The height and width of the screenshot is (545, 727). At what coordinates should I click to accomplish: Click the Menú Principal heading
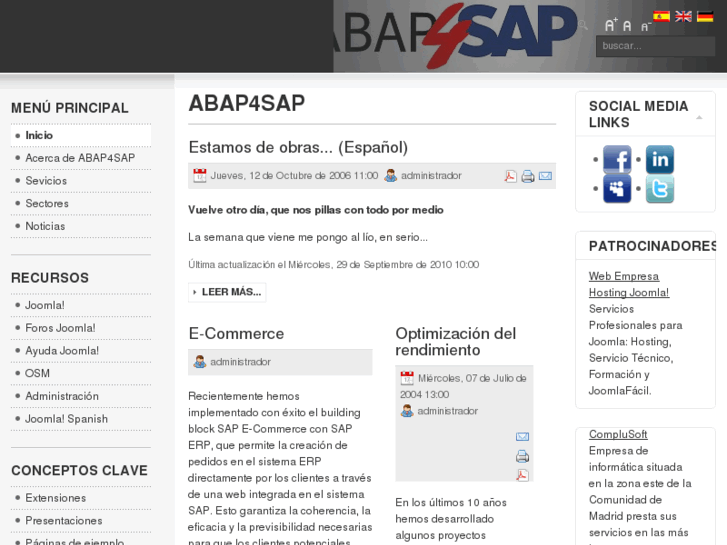pyautogui.click(x=70, y=108)
